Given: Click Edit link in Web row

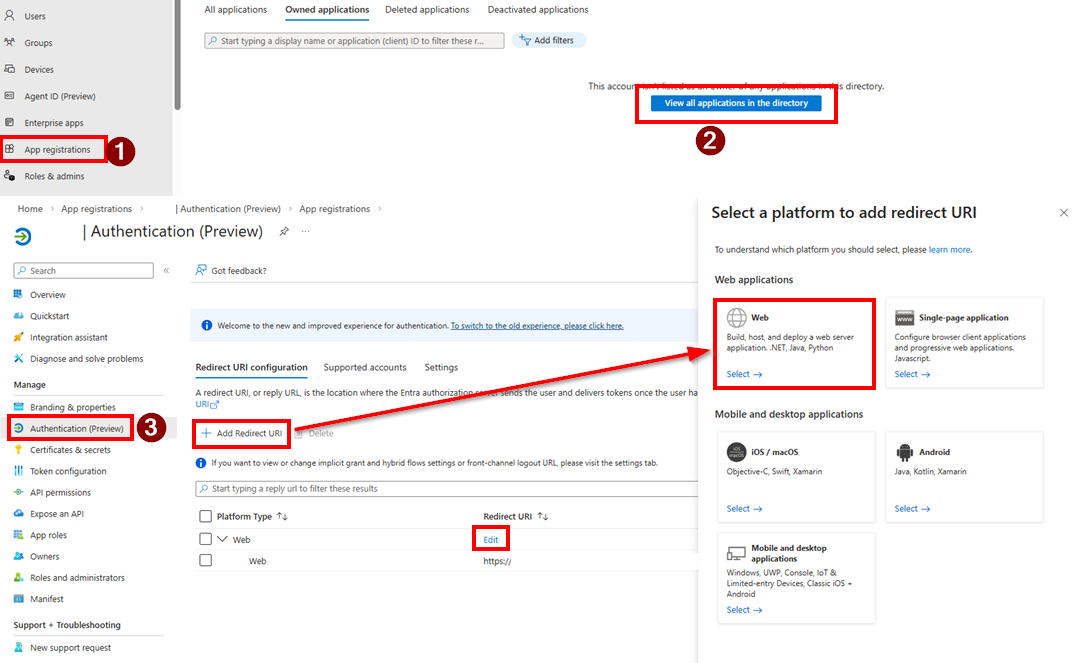Looking at the screenshot, I should click(490, 540).
